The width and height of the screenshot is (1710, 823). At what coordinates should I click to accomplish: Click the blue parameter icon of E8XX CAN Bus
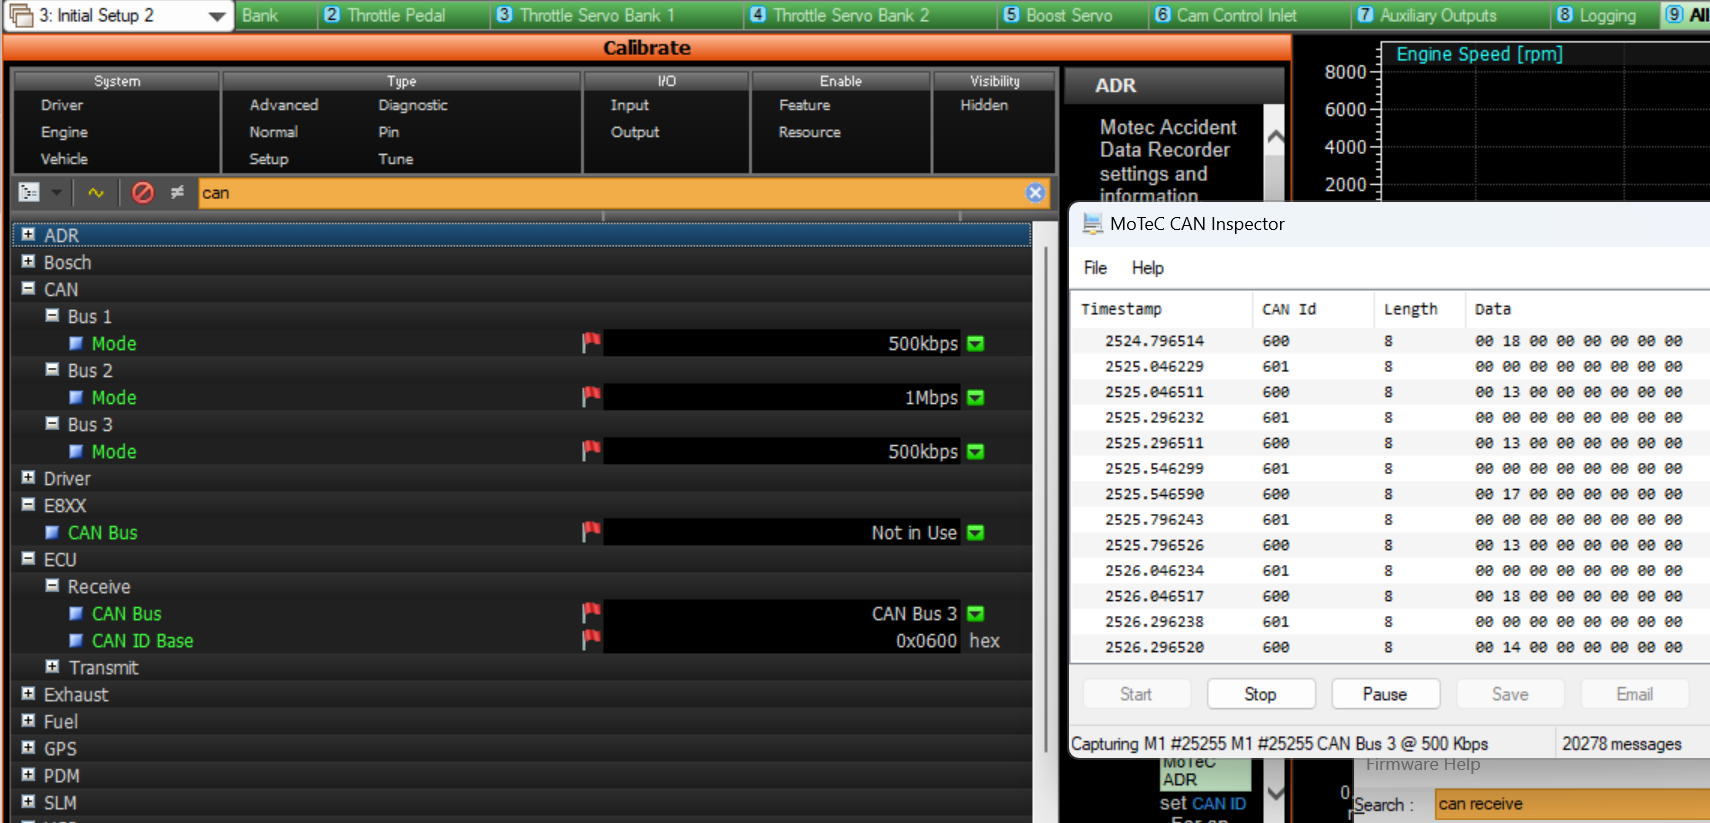pyautogui.click(x=52, y=532)
